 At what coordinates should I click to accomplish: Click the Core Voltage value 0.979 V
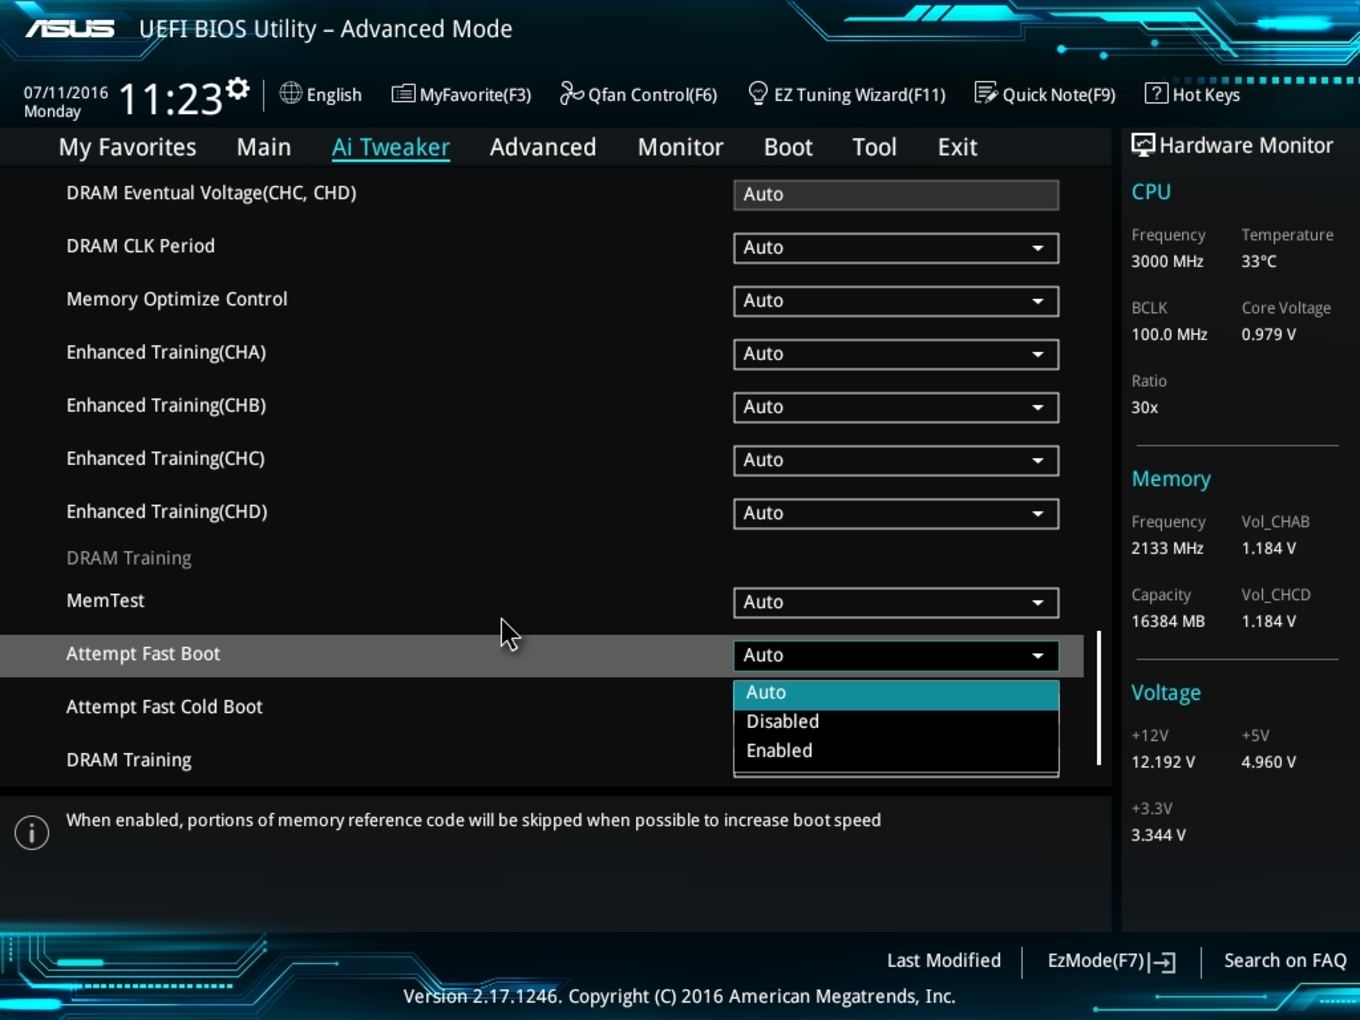pyautogui.click(x=1268, y=335)
